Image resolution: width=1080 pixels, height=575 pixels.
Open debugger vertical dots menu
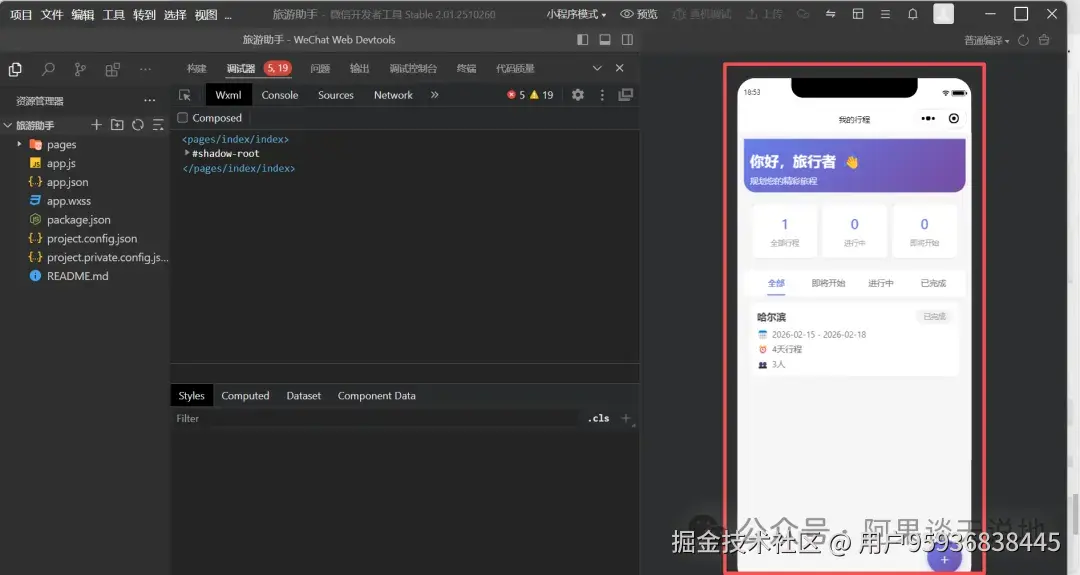[602, 95]
